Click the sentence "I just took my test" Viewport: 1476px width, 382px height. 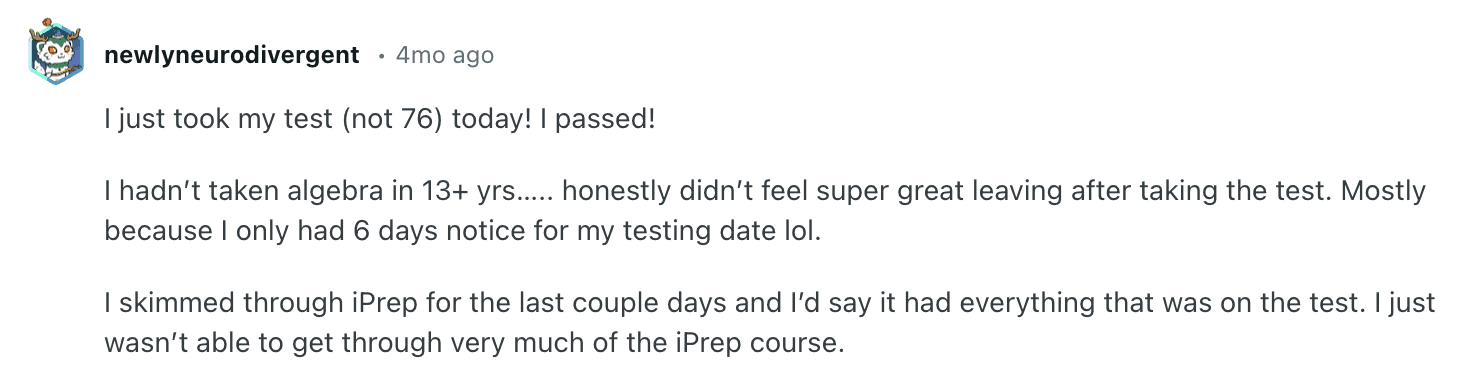coord(219,121)
